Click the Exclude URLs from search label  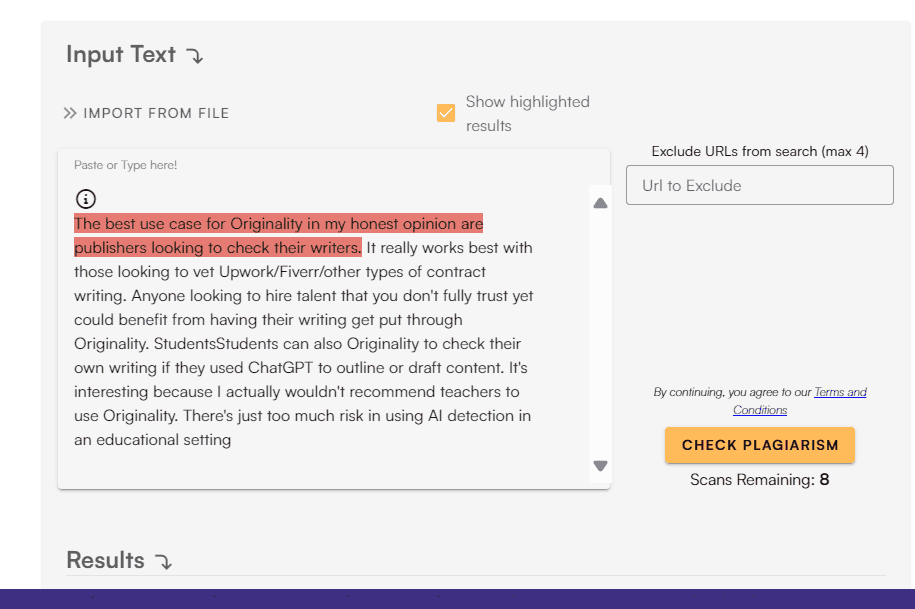click(x=759, y=151)
